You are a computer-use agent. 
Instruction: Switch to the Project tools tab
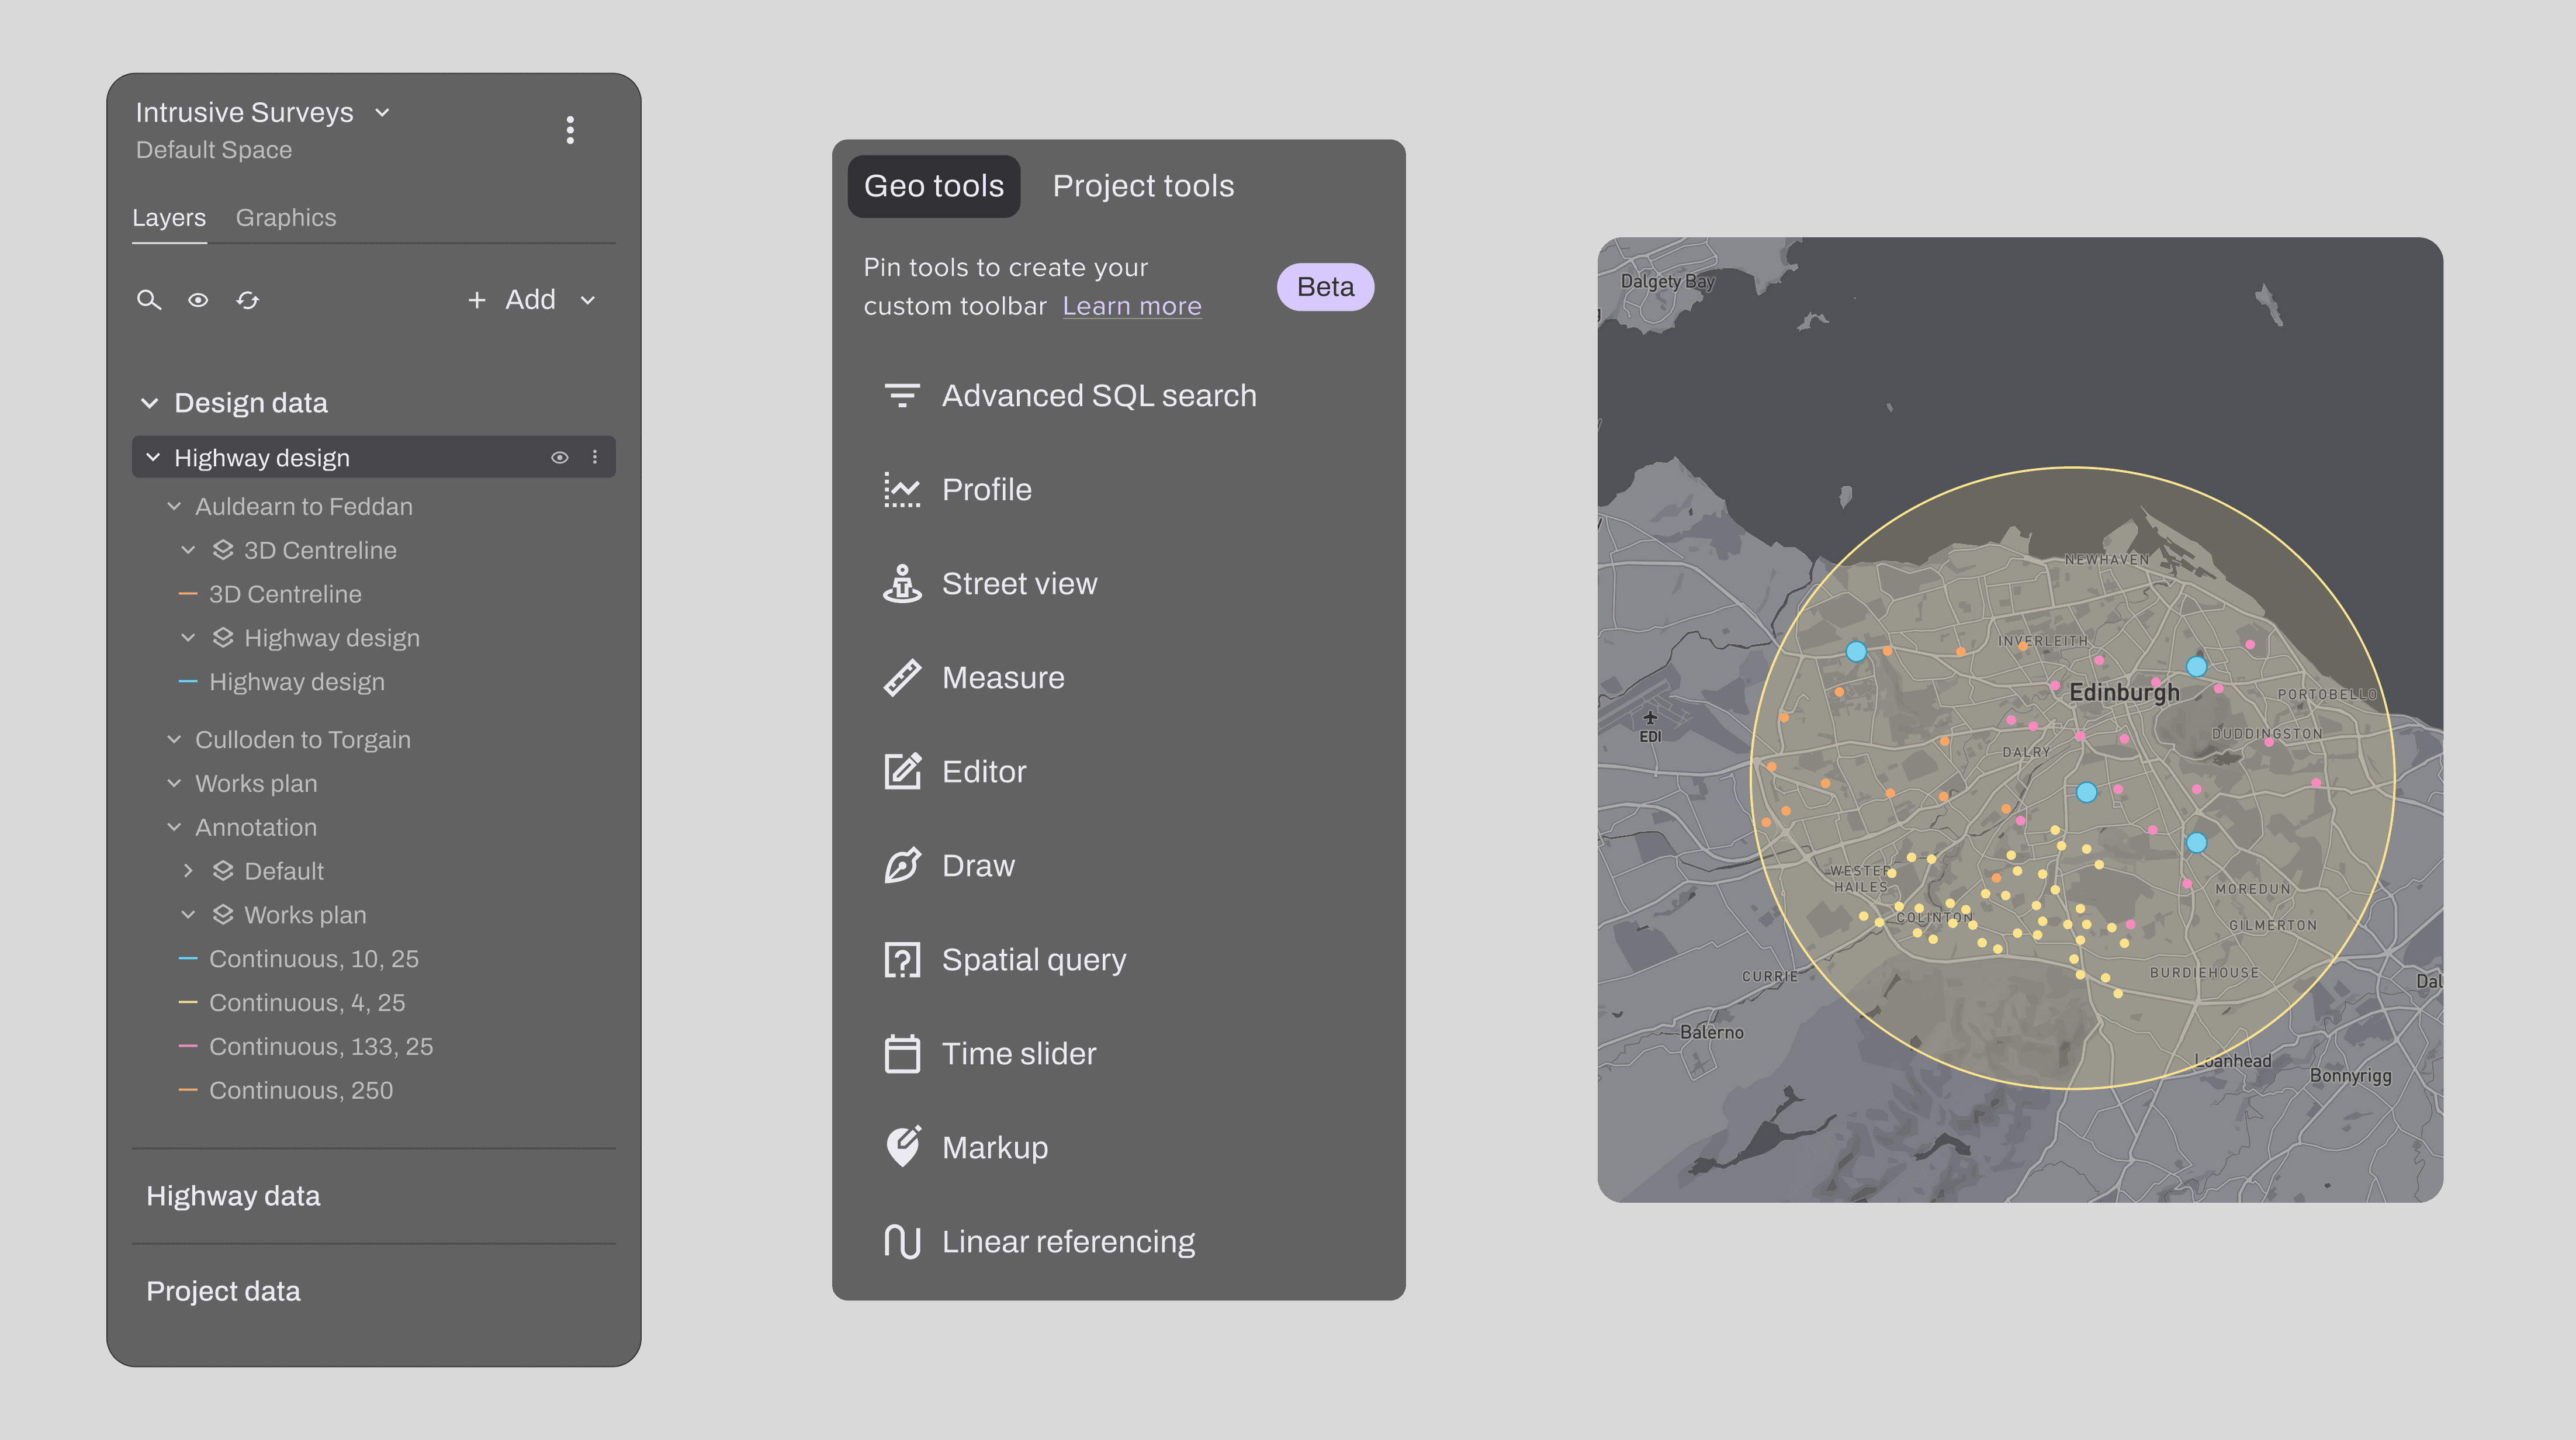click(1142, 186)
